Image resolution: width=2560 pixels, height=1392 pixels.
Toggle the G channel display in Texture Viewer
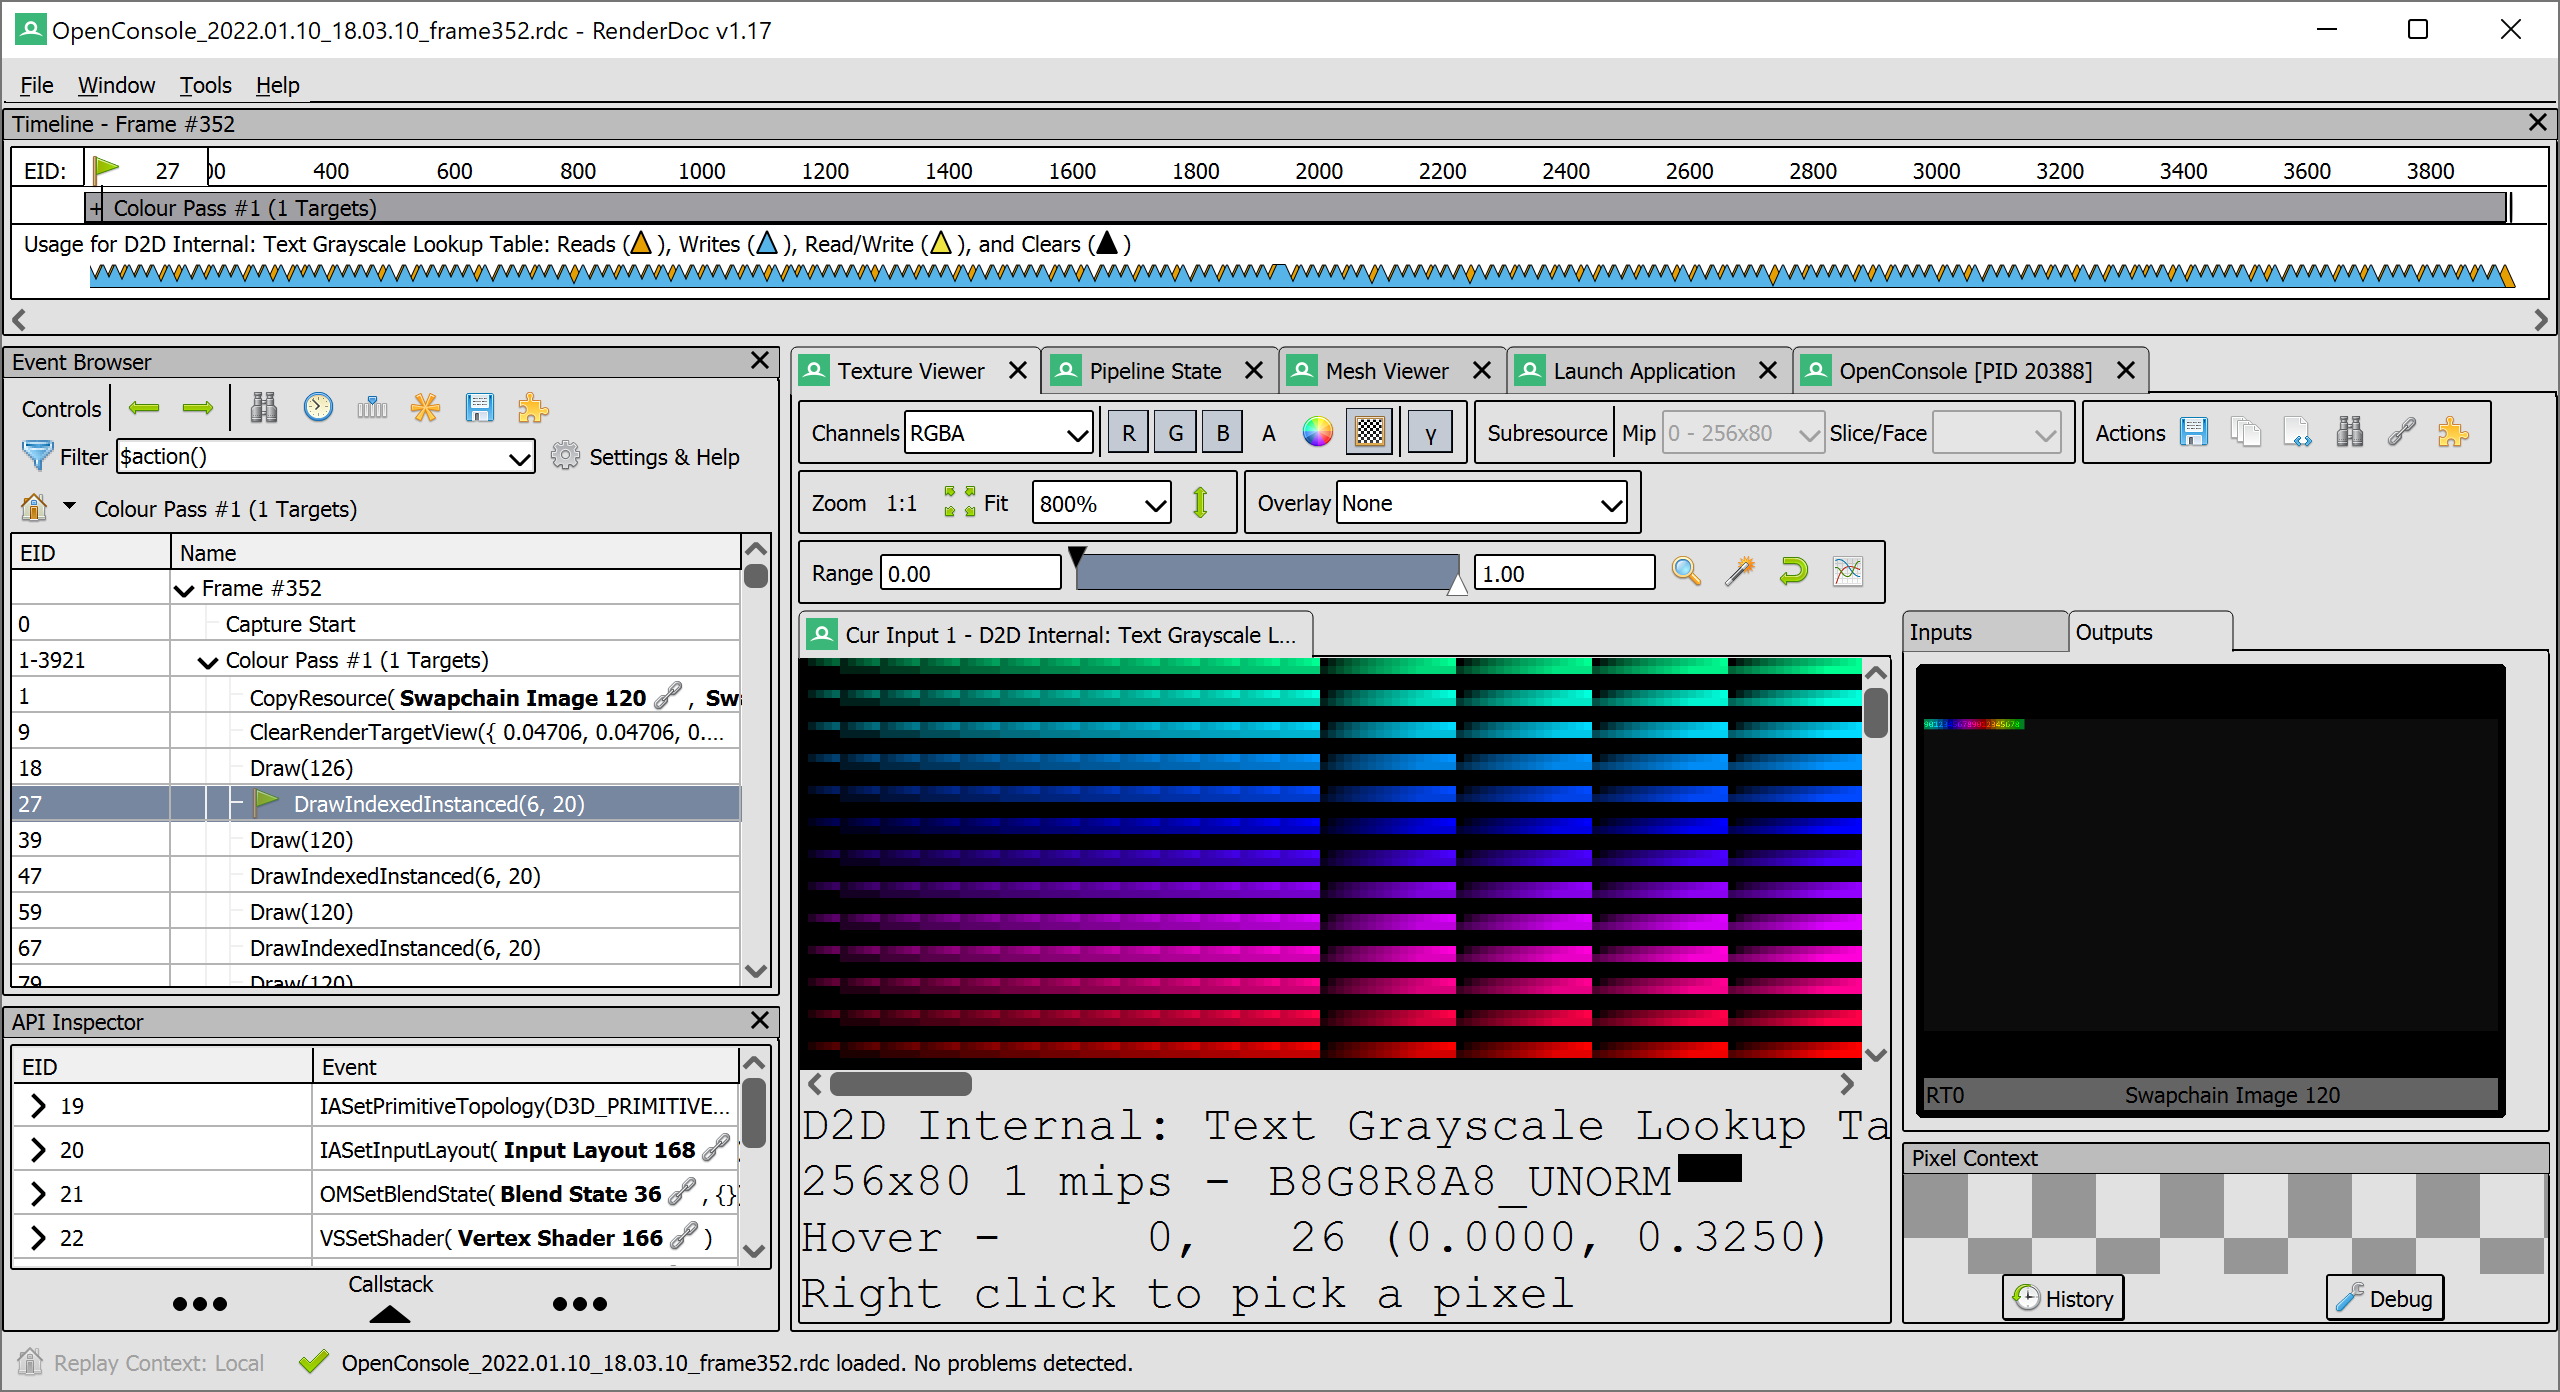tap(1174, 434)
